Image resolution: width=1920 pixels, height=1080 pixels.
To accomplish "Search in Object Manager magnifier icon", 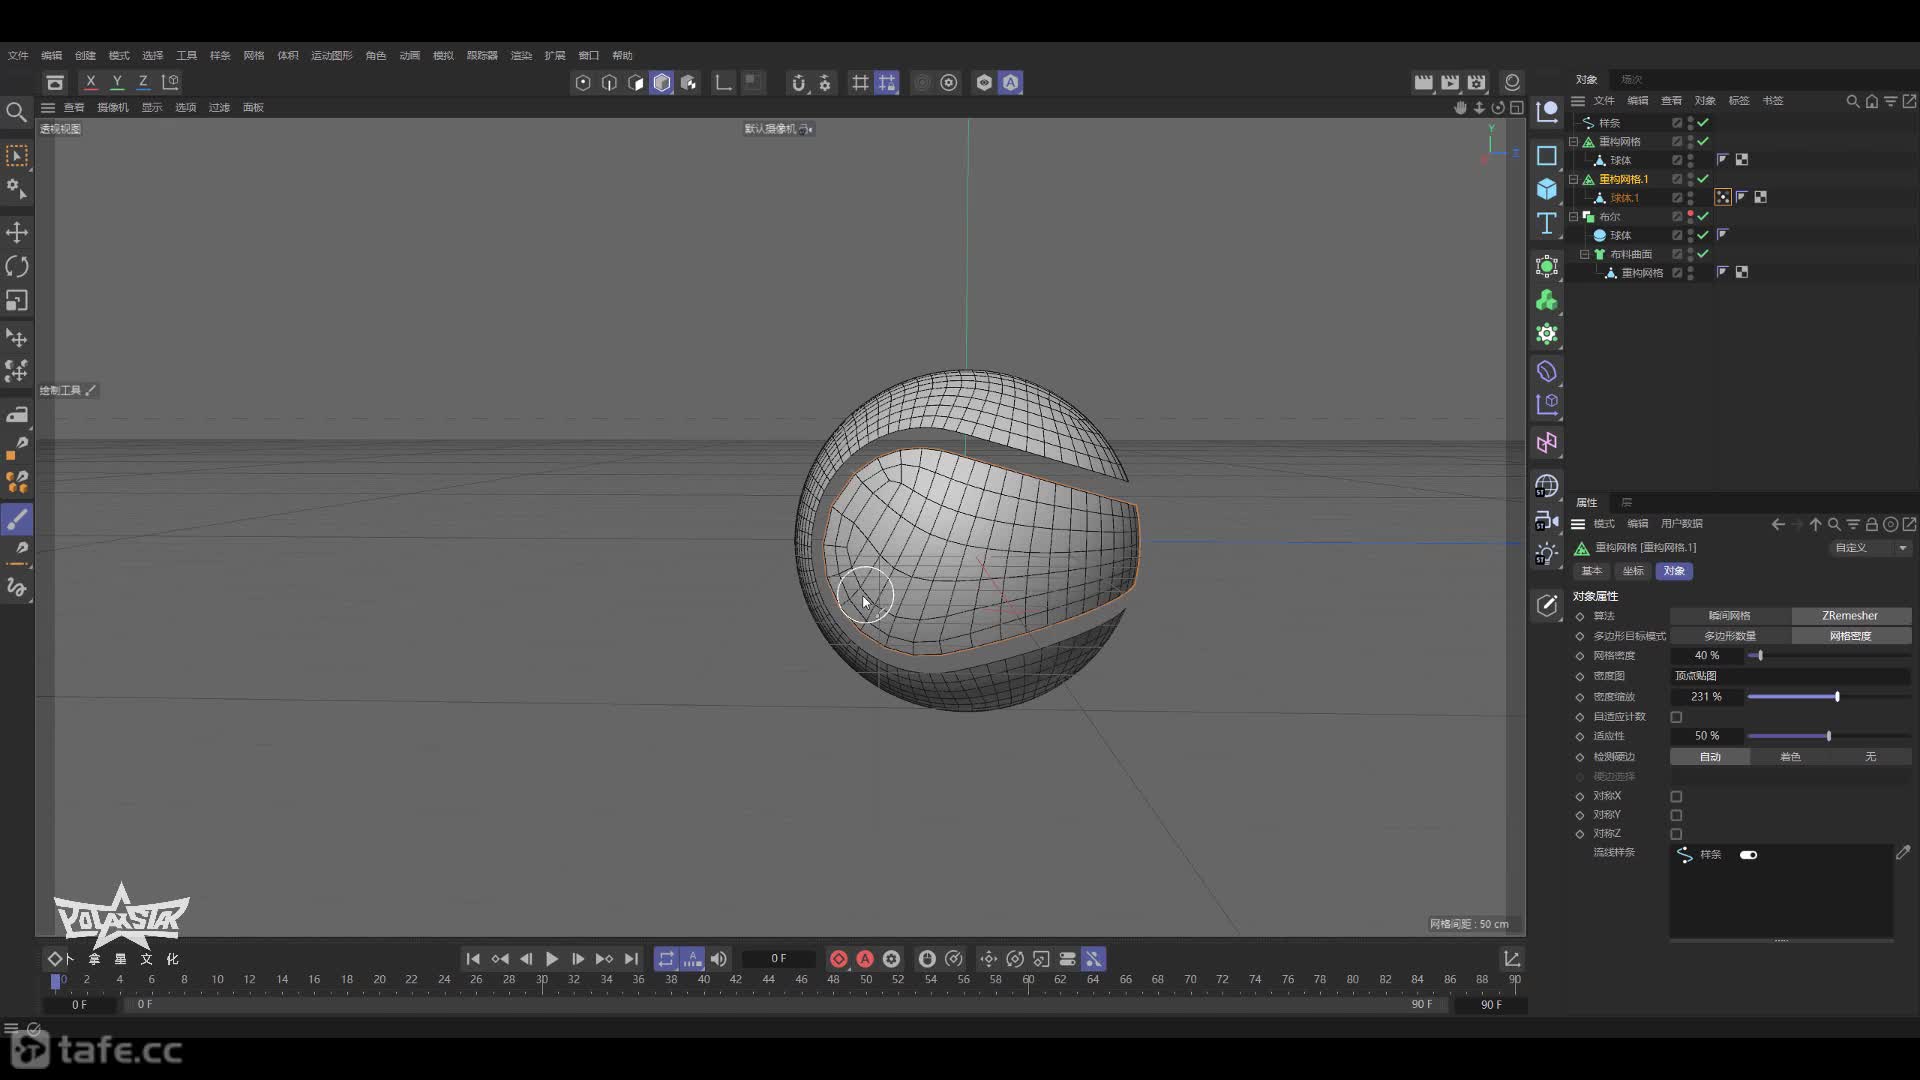I will (1853, 101).
